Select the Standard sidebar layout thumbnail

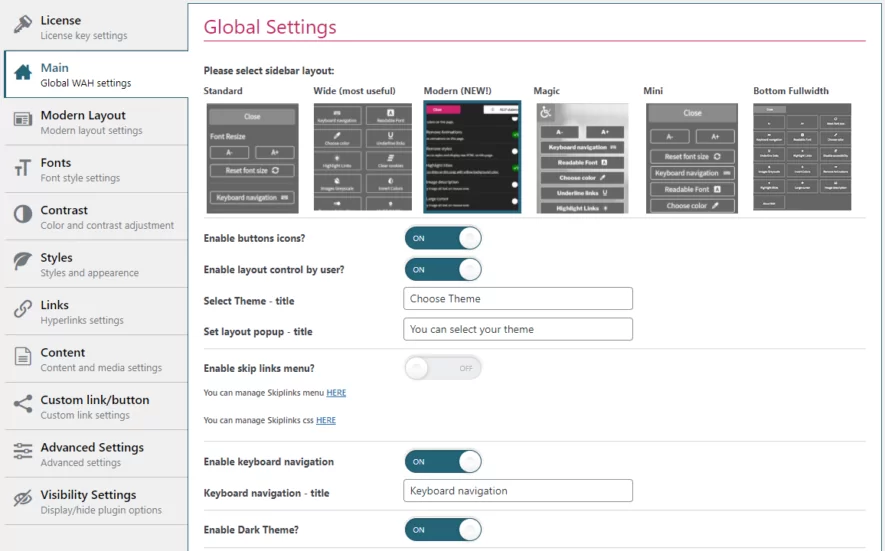point(252,158)
